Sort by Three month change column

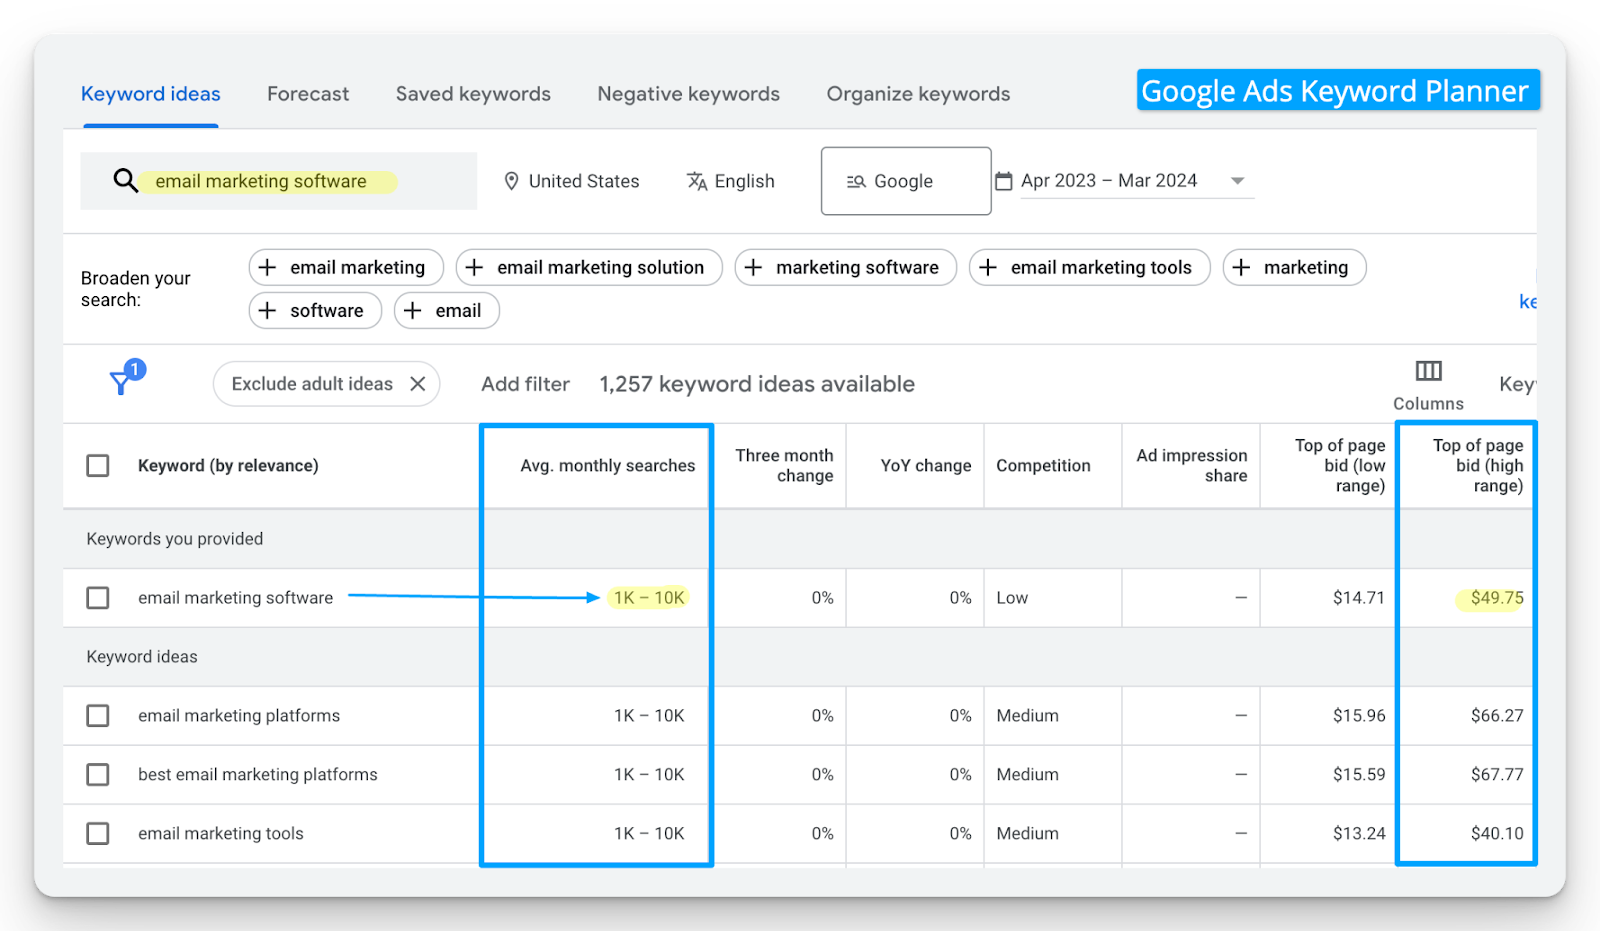click(x=784, y=465)
